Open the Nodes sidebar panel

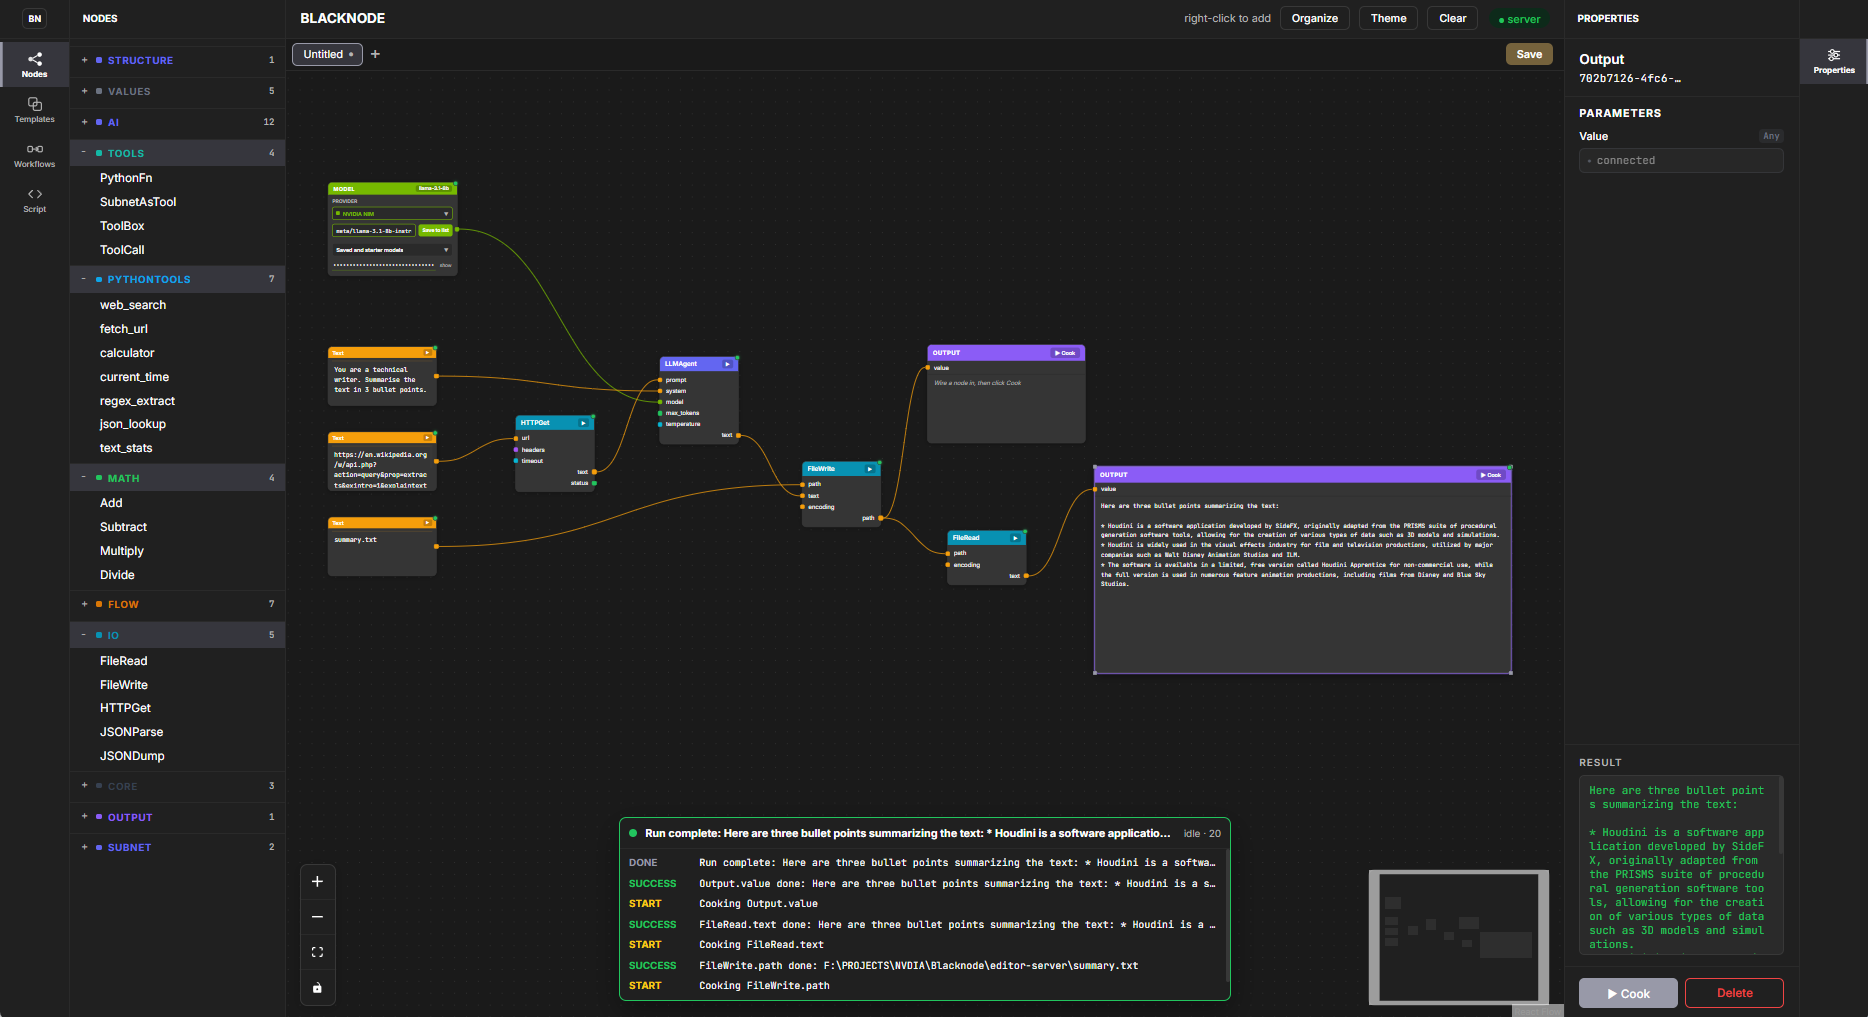click(x=34, y=64)
